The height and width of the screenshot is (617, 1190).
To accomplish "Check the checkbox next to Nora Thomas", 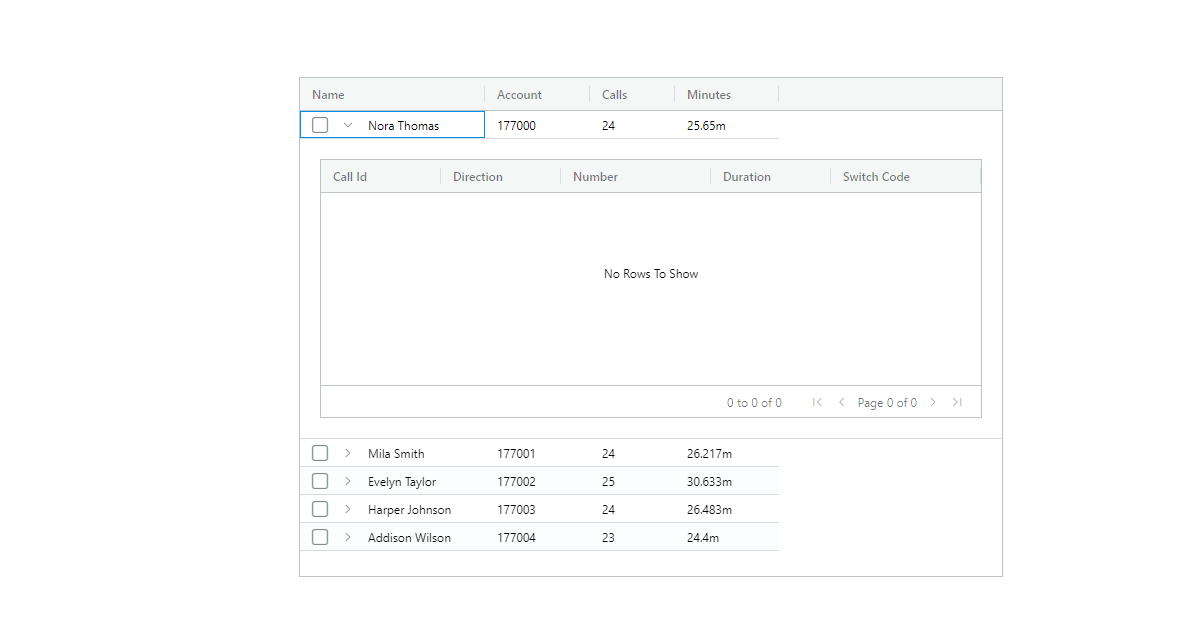I will coord(319,124).
